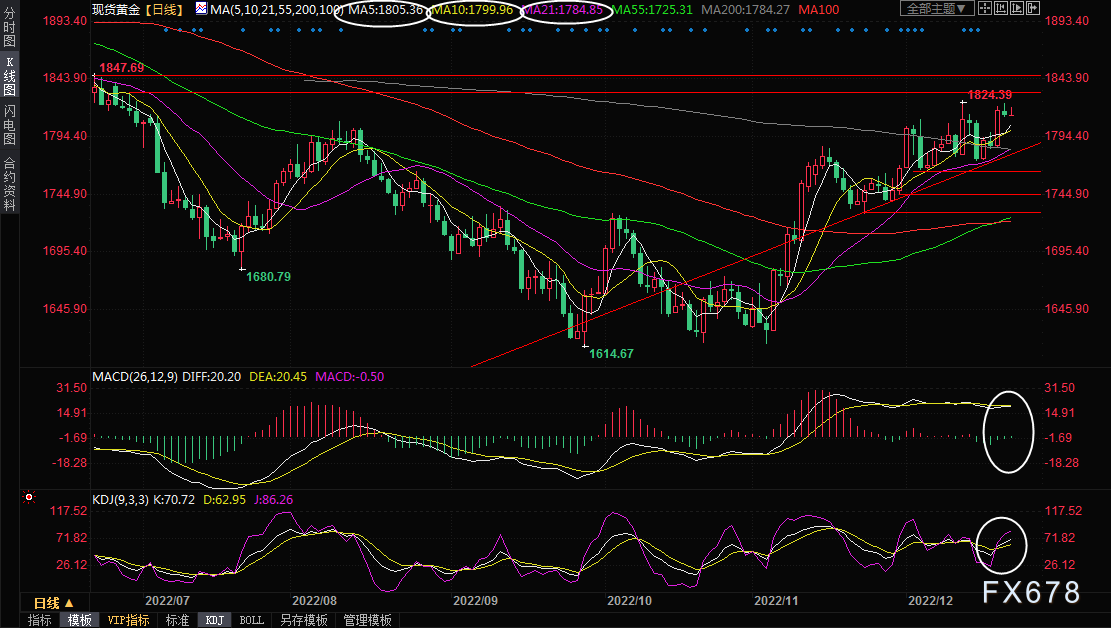
Task: Click 另存模板 to save template
Action: 303,620
